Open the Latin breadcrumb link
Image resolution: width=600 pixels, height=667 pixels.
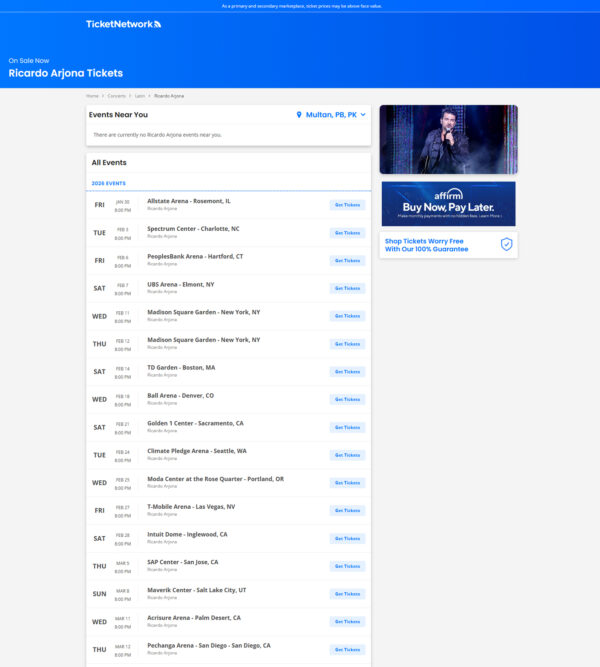[140, 96]
